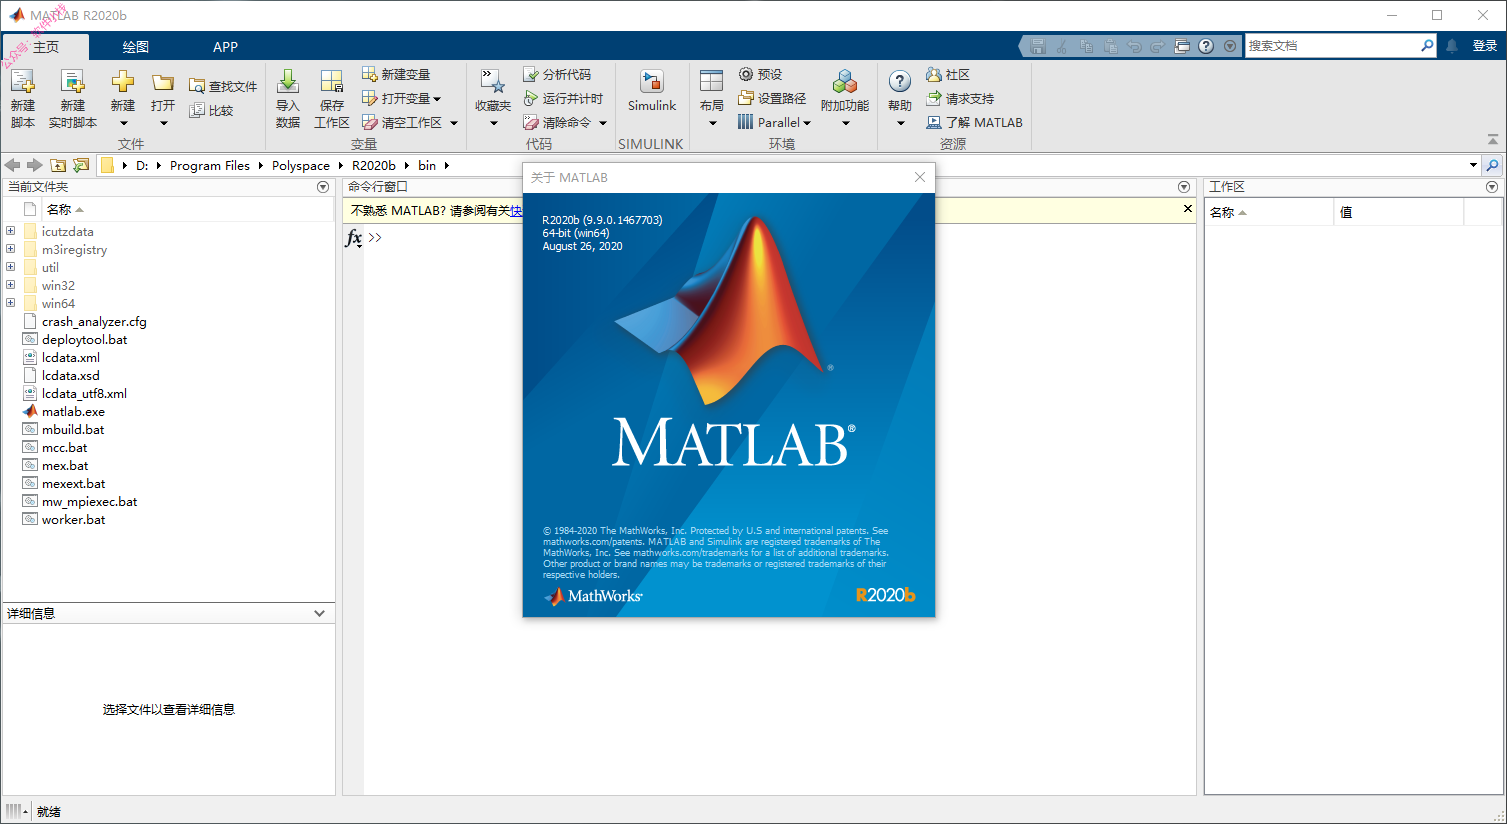Click Find Files (查找文件)
The height and width of the screenshot is (824, 1507).
(x=223, y=87)
